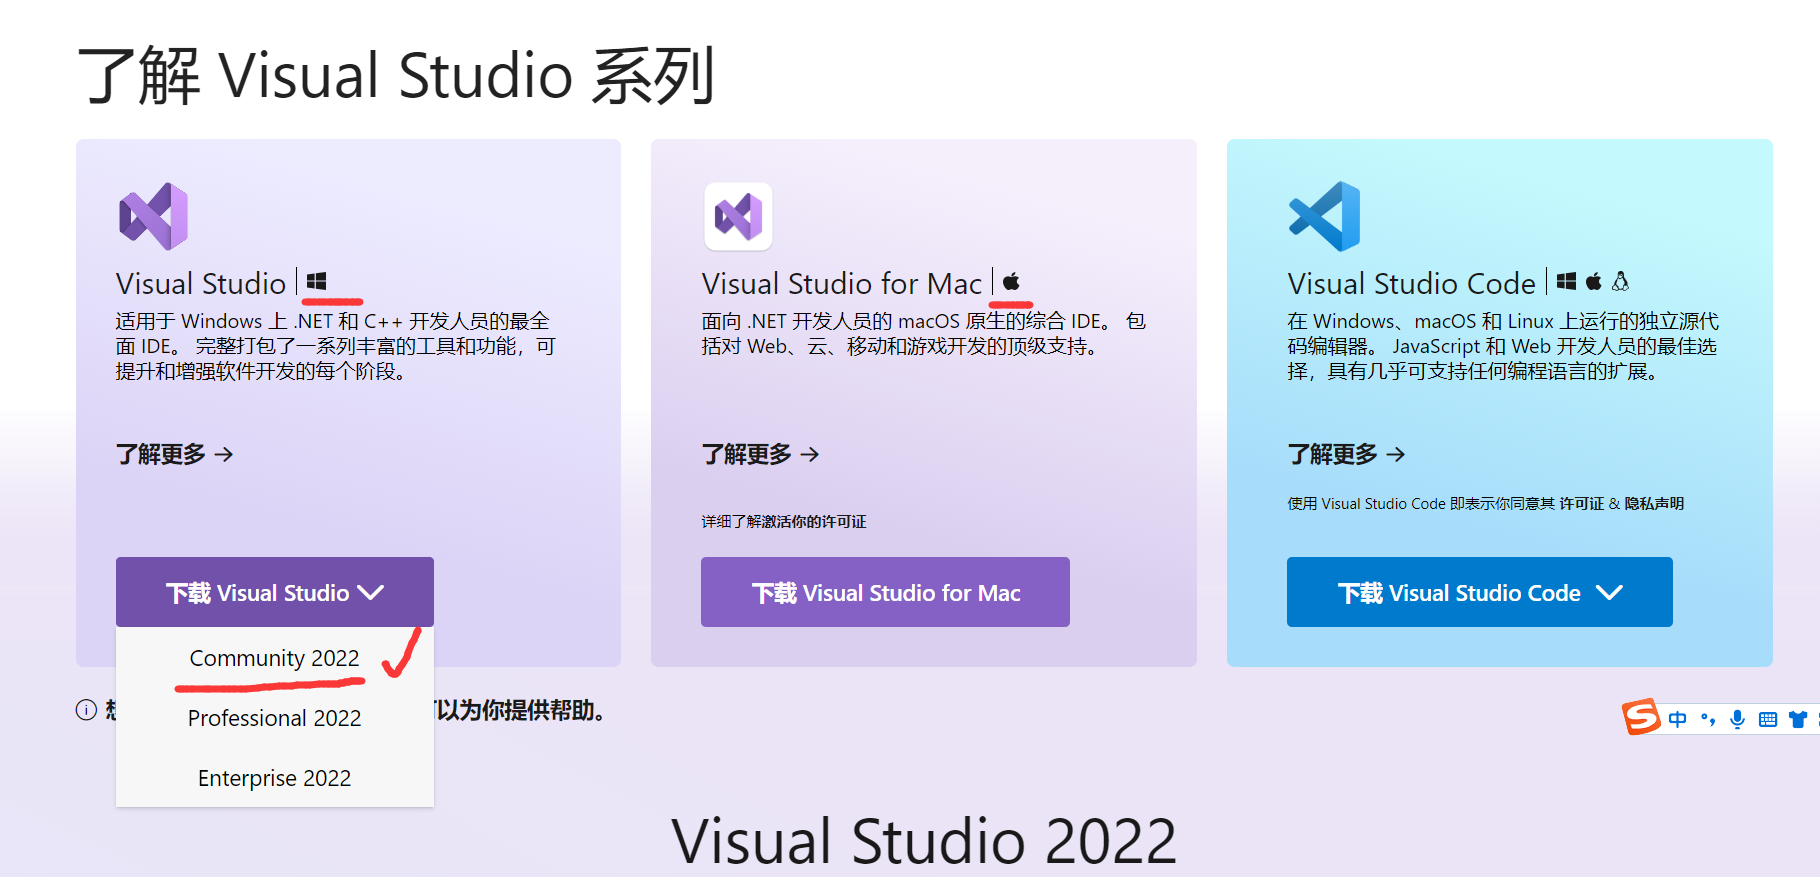Click the 了解 Visual Studio 系列 heading
The width and height of the screenshot is (1820, 877).
397,75
